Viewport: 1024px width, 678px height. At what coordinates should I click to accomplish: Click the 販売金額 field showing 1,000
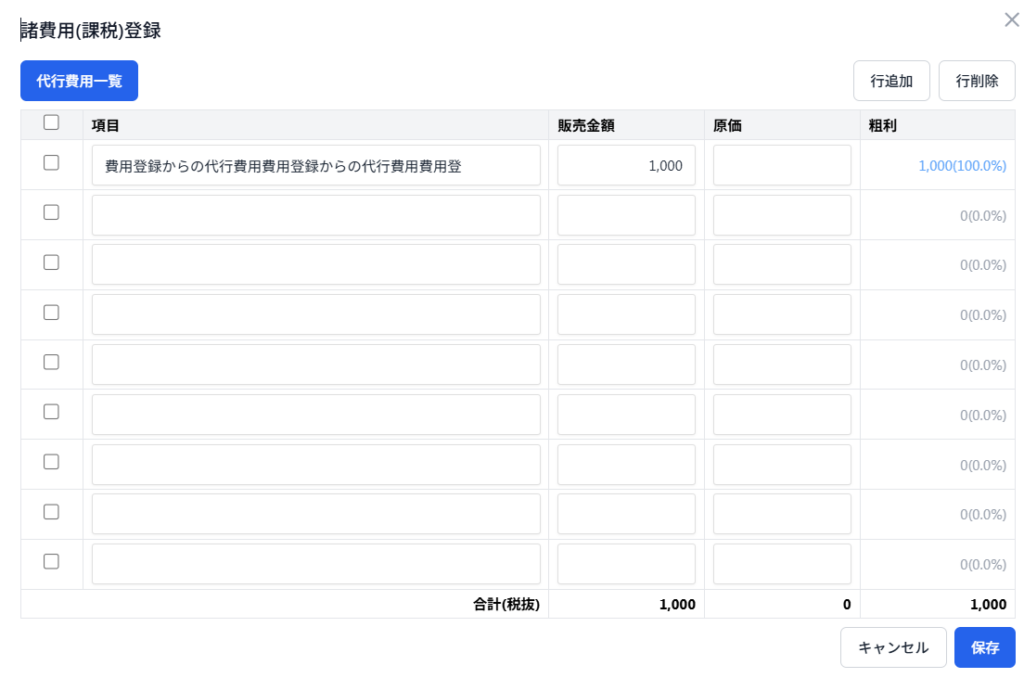point(626,165)
